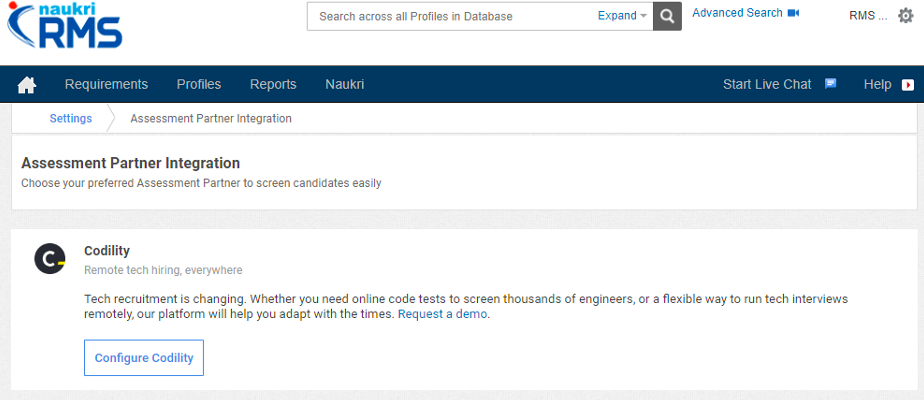924x400 pixels.
Task: Open the RMS account menu
Action: coord(868,16)
